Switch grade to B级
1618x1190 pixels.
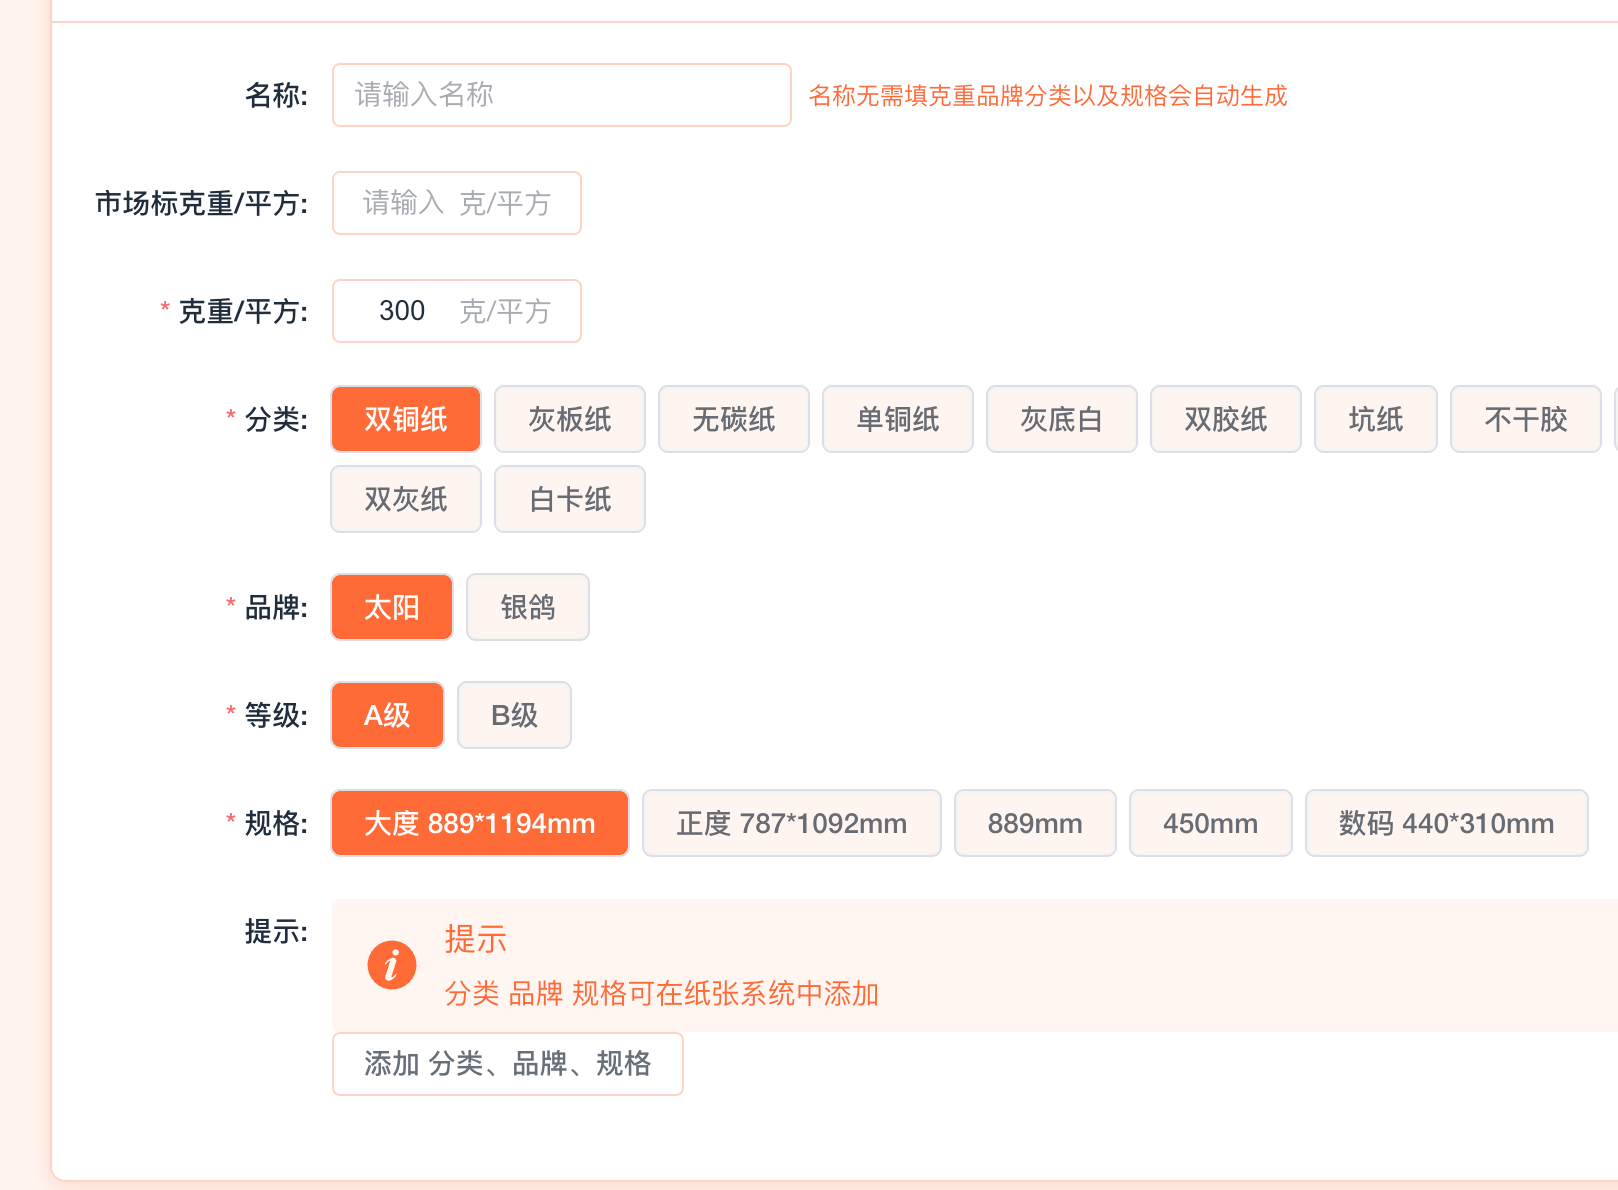click(514, 715)
